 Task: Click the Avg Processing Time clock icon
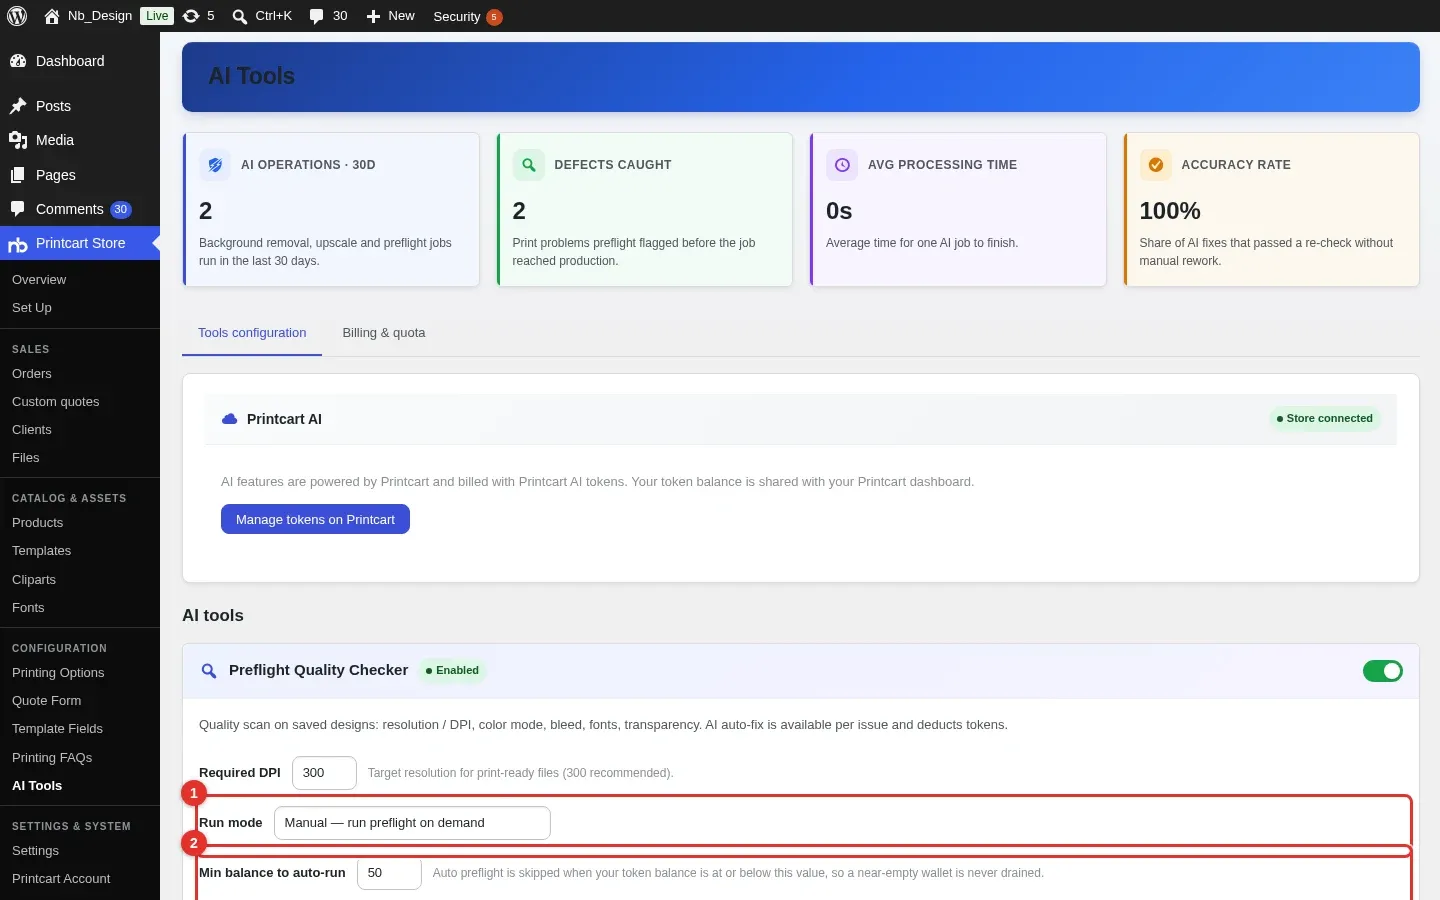[842, 165]
